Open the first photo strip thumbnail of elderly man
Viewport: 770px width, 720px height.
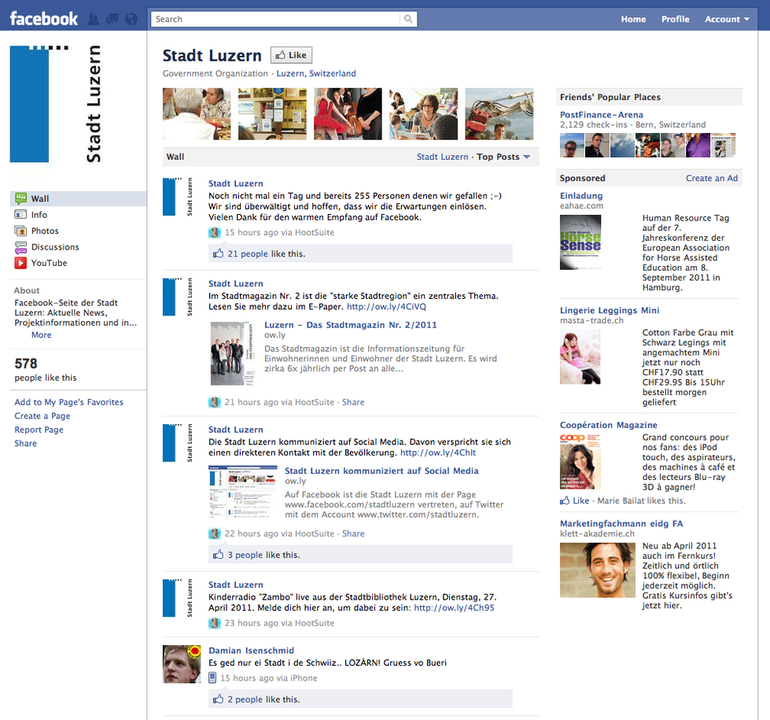coord(196,114)
